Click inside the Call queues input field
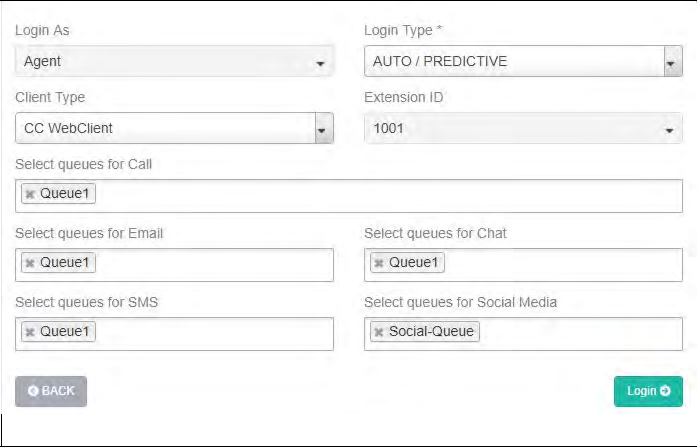 point(390,195)
